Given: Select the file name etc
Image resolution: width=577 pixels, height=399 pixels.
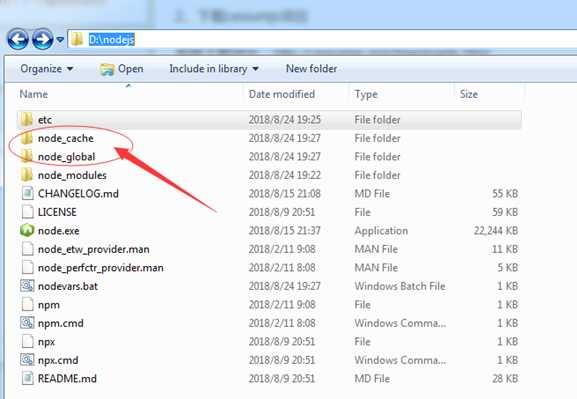Looking at the screenshot, I should tap(45, 120).
